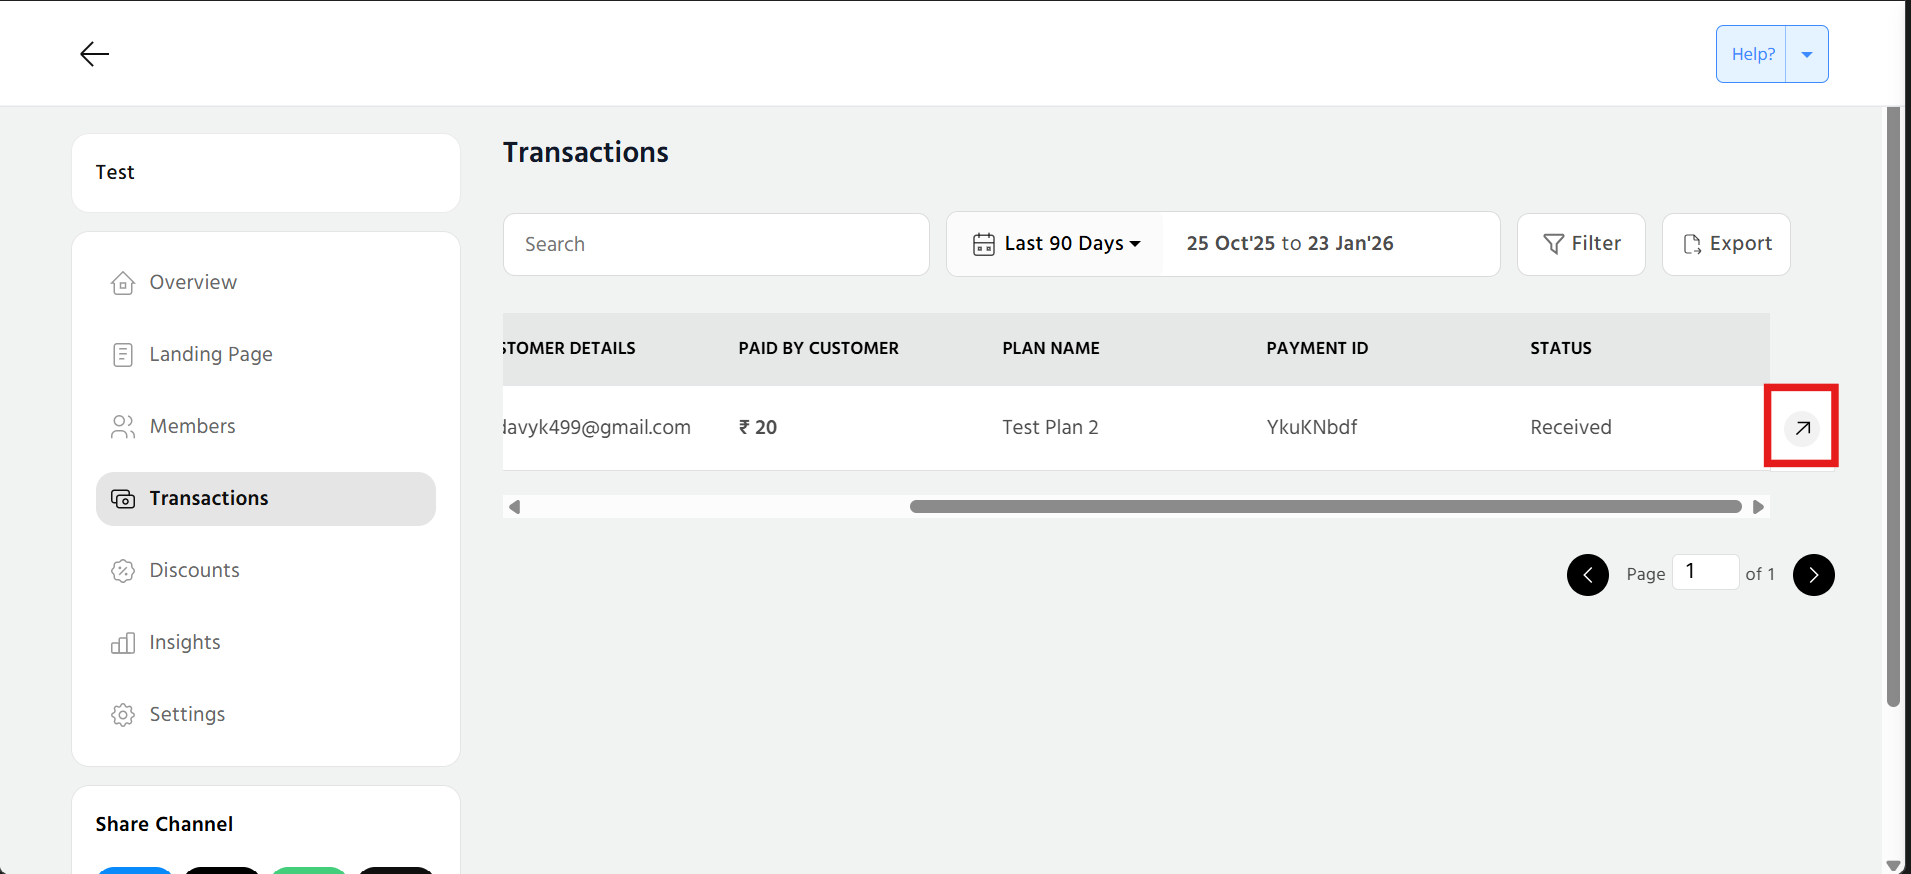Go to next page arrow
Image resolution: width=1911 pixels, height=874 pixels.
1813,575
